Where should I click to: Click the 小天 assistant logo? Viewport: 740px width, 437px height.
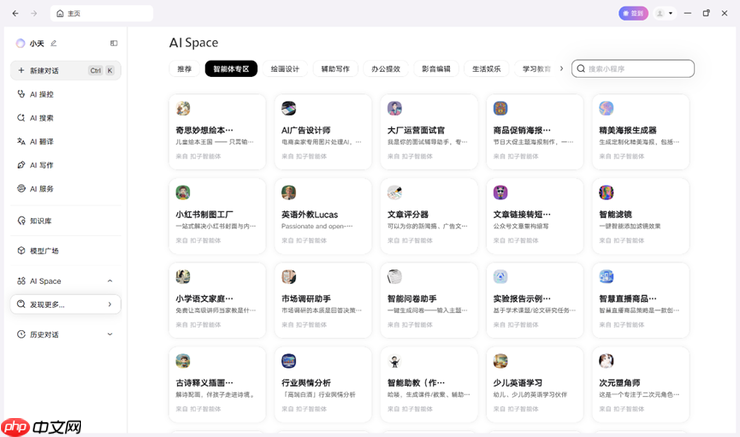point(20,43)
